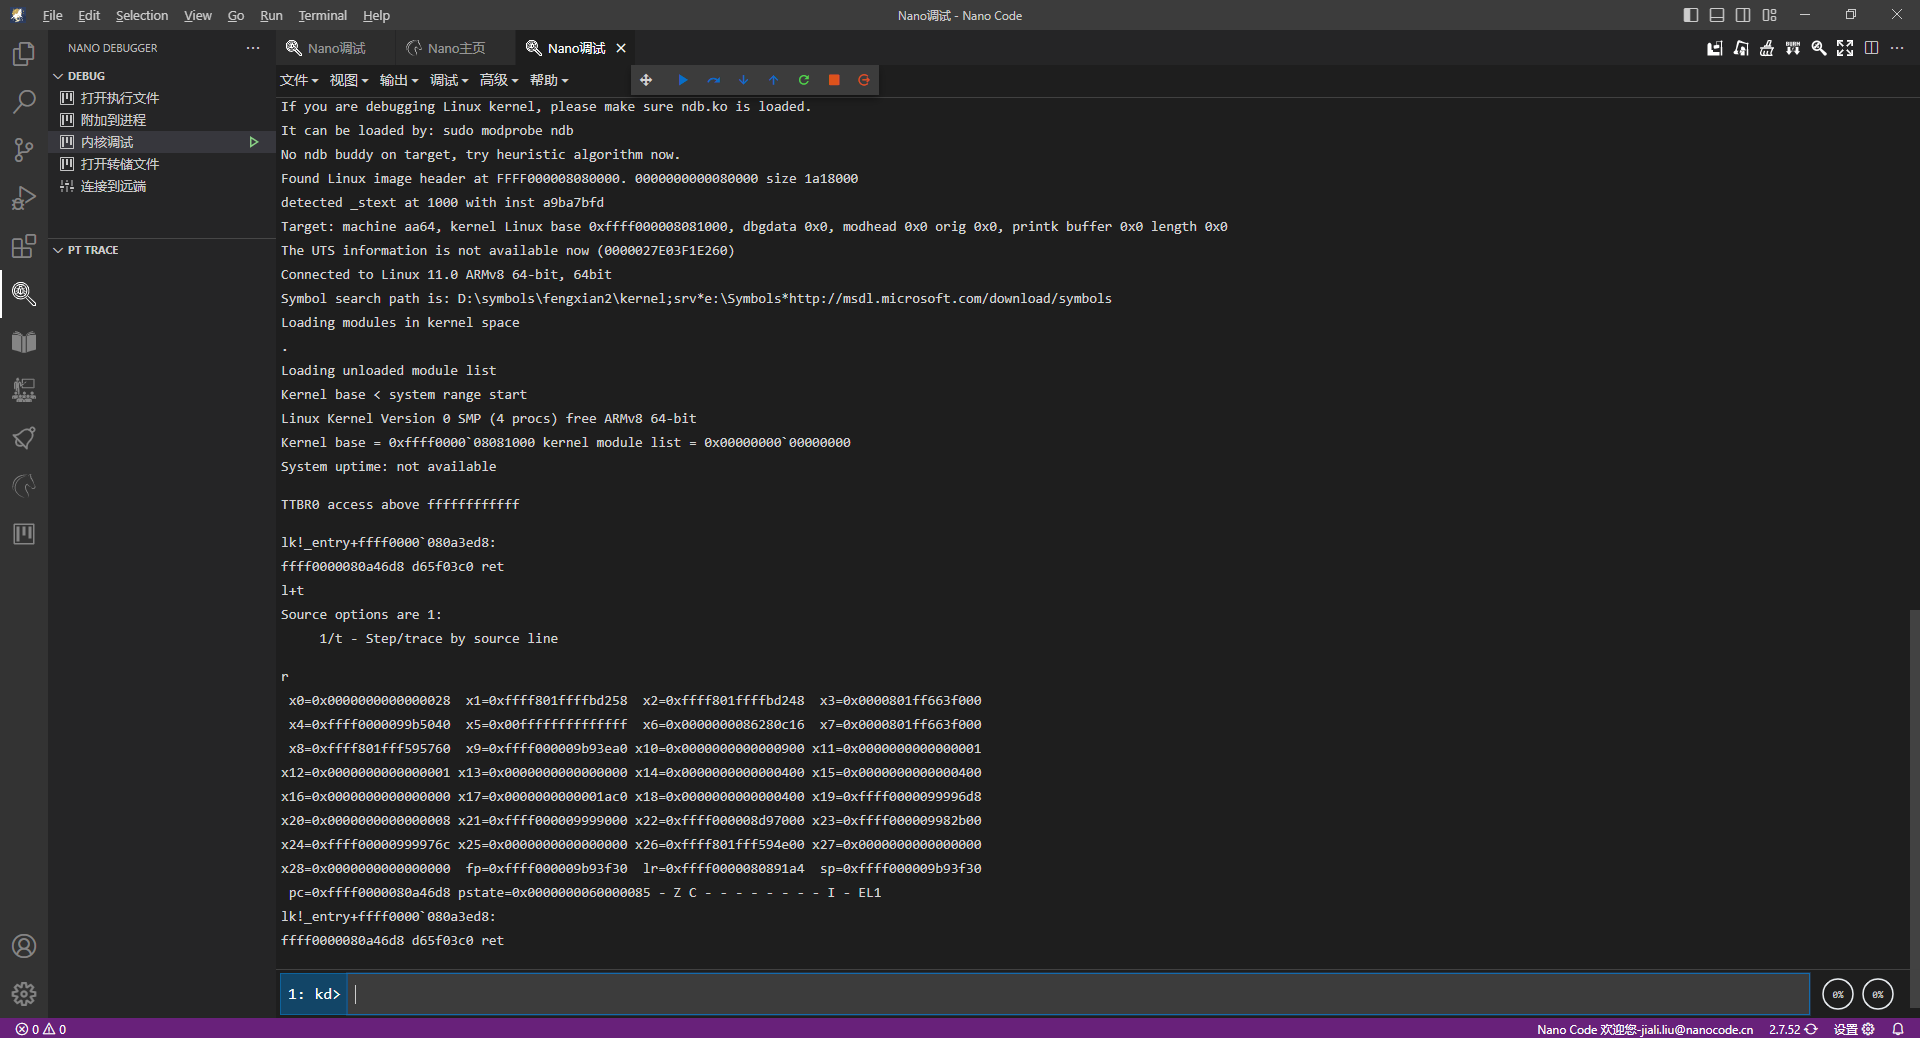Open the File menu
This screenshot has height=1038, width=1920.
[x=52, y=15]
